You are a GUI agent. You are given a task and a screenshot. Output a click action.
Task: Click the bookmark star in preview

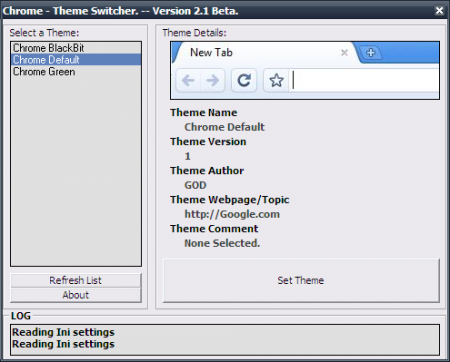pos(276,80)
